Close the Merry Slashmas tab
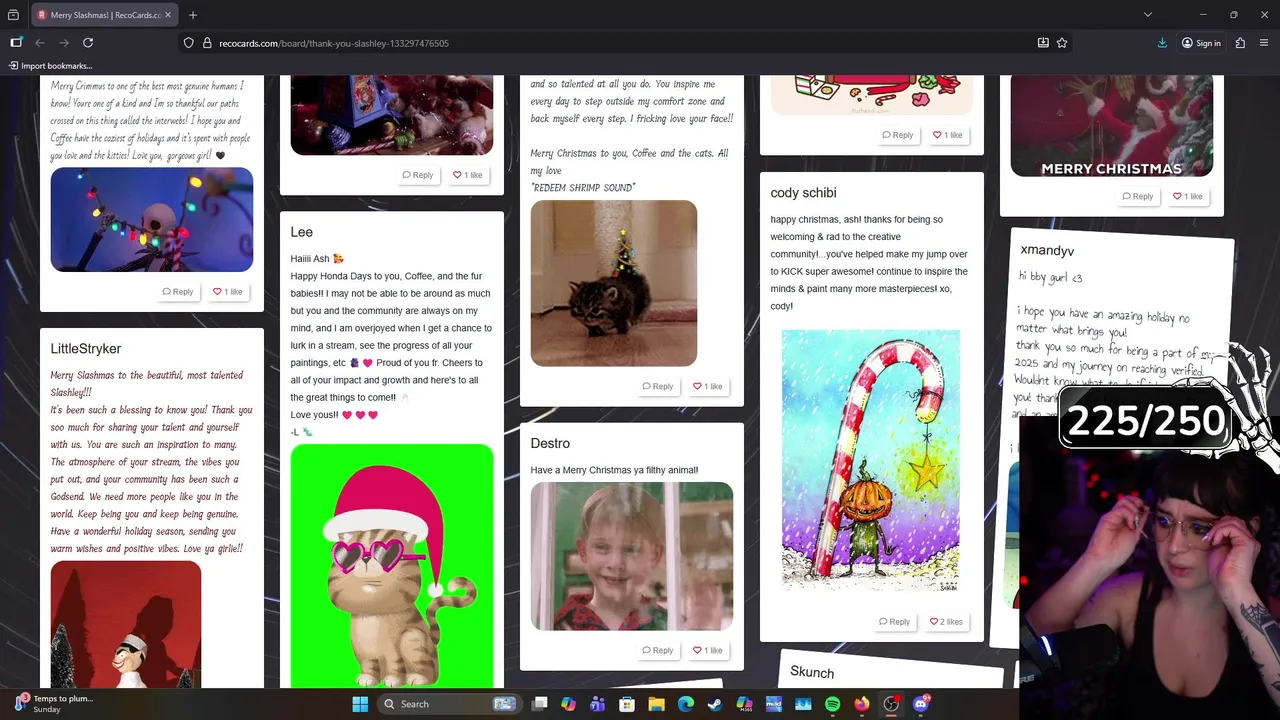Screen dimensions: 1280x720 tap(168, 15)
